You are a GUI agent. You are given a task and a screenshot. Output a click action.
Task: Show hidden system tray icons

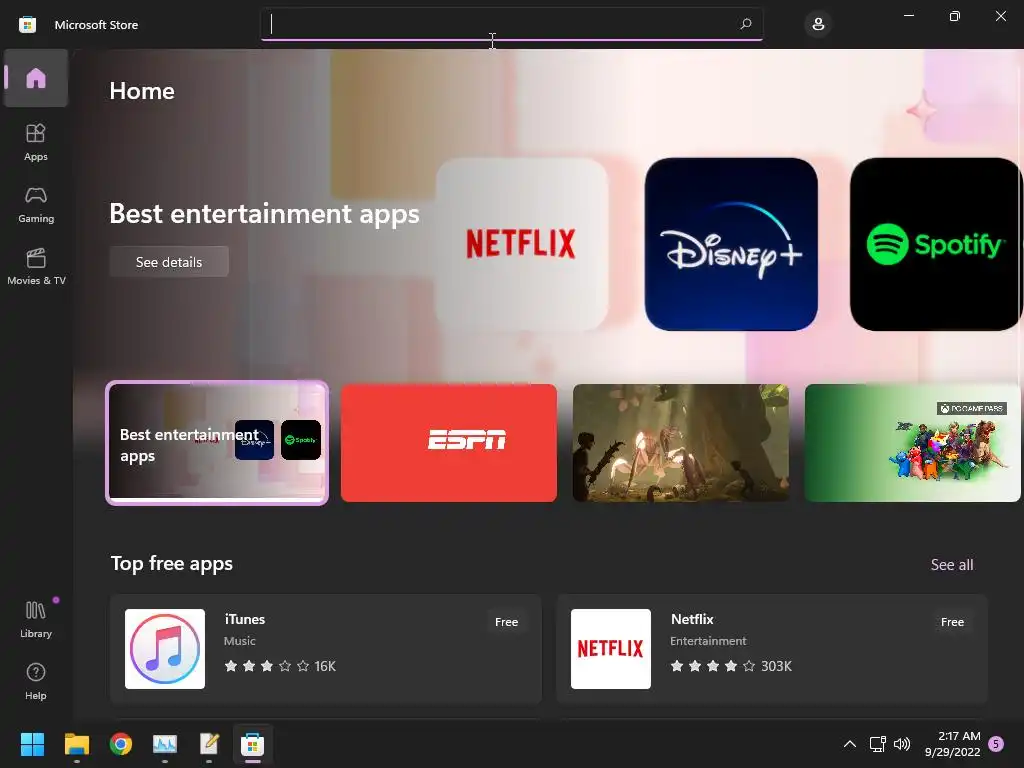(x=850, y=744)
